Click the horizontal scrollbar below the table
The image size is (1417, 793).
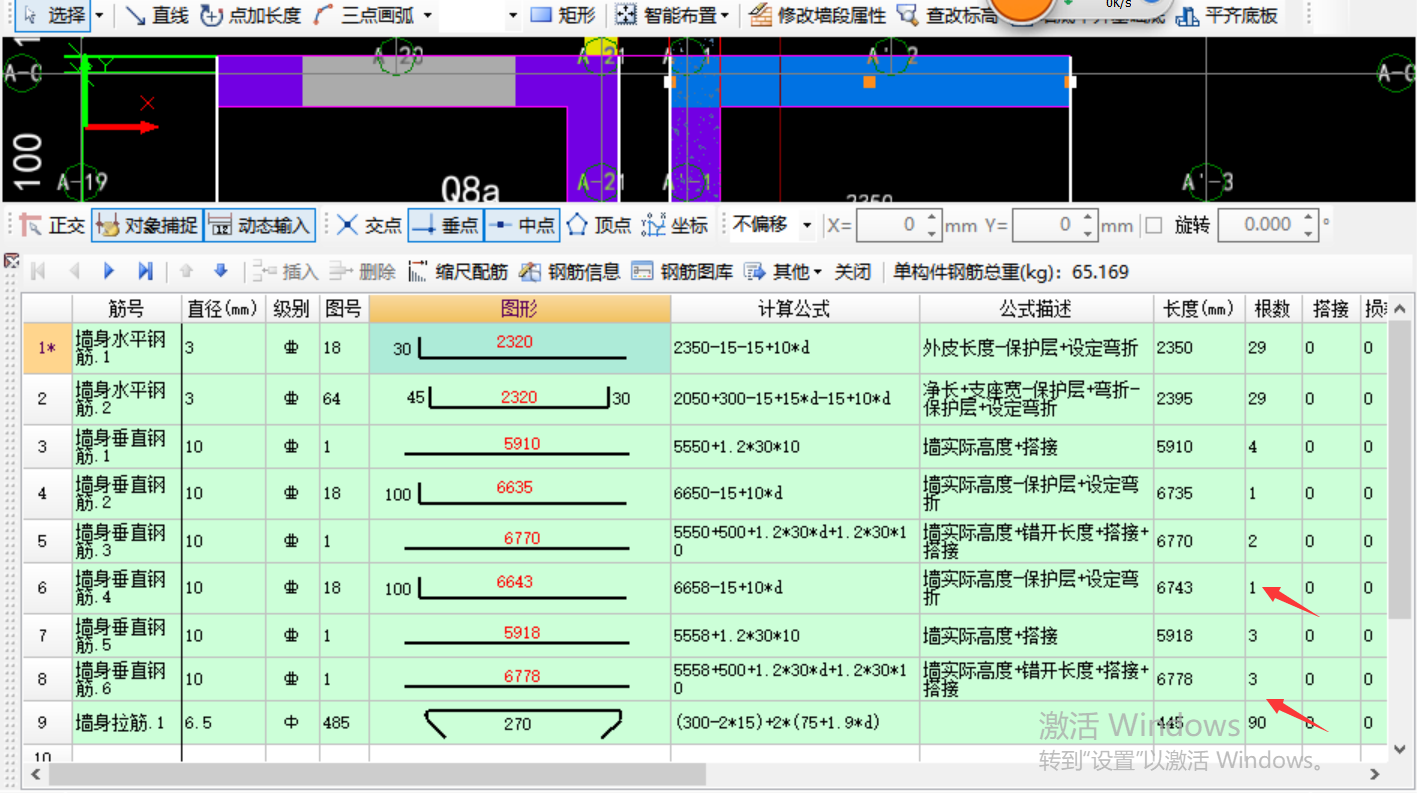[x=377, y=774]
